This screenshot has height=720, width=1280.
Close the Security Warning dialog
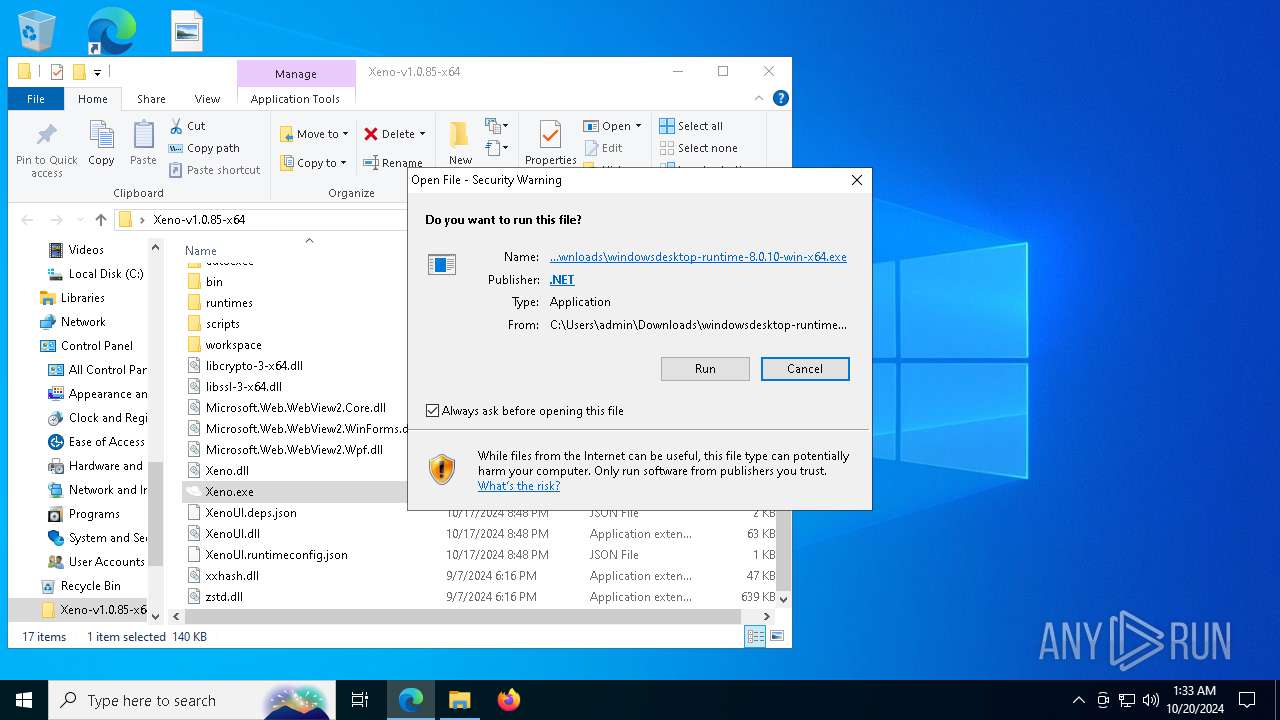(x=856, y=180)
